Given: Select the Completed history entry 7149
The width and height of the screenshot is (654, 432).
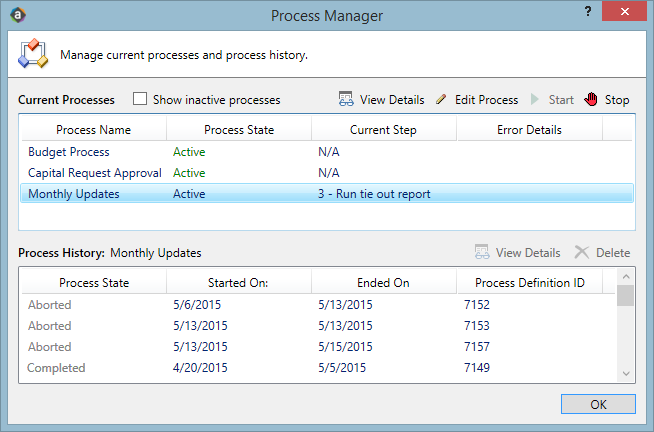Looking at the screenshot, I should click(x=319, y=368).
